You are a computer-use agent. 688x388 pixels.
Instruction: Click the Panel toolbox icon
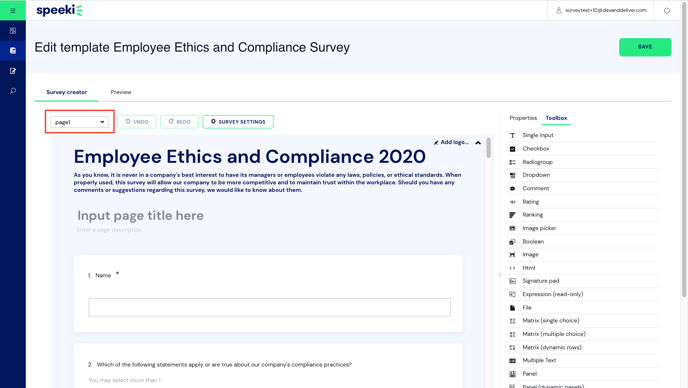[512, 374]
